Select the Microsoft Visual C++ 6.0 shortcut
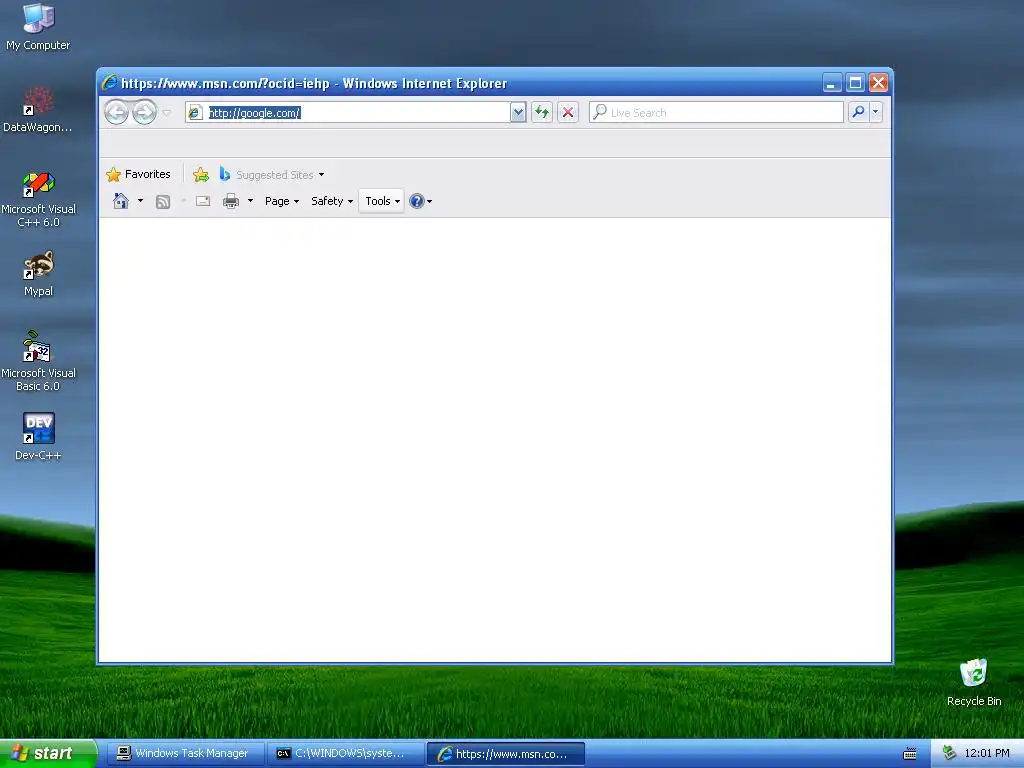1024x768 pixels. point(38,199)
